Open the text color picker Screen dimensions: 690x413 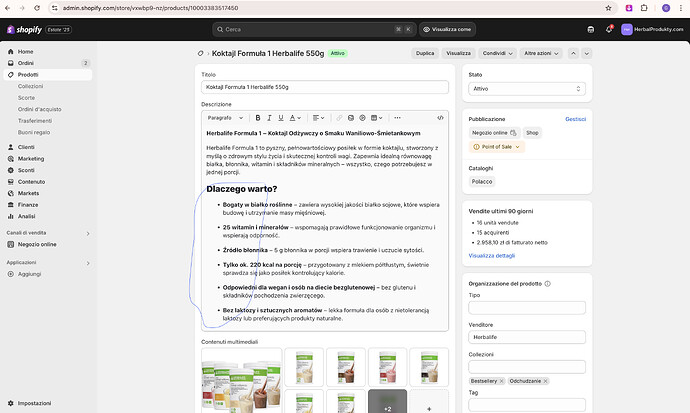point(295,118)
